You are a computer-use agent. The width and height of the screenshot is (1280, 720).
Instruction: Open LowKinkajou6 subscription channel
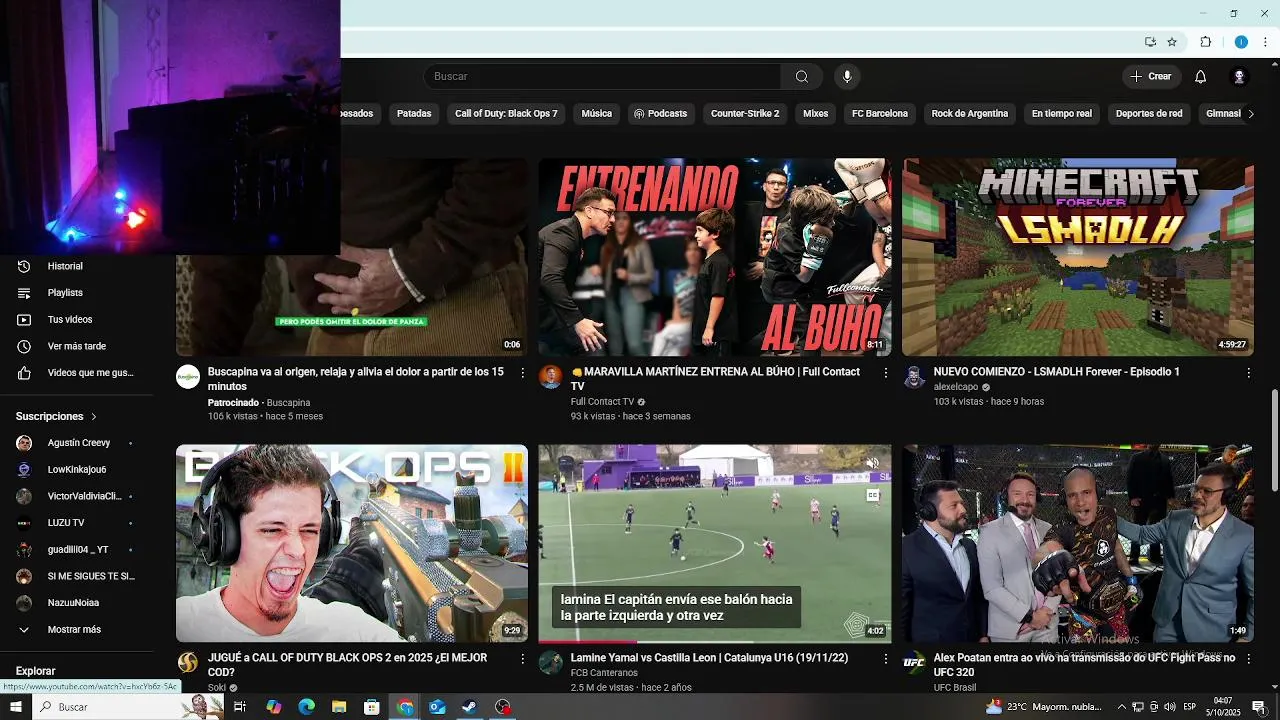click(x=76, y=470)
